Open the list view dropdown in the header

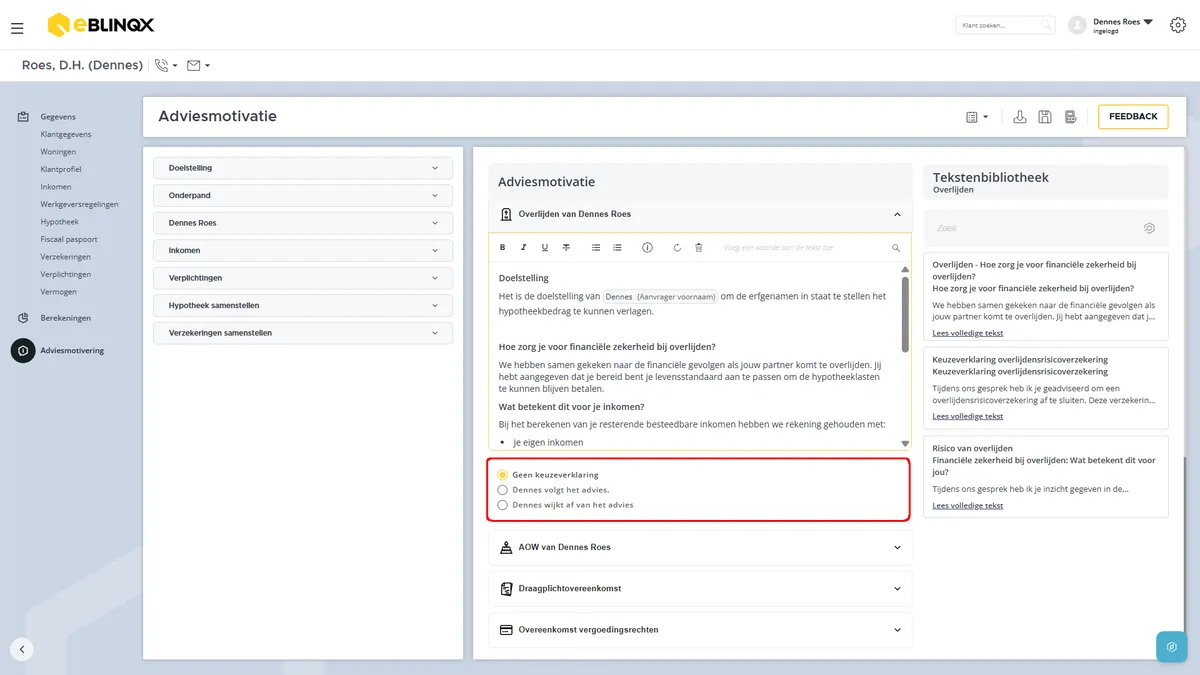tap(977, 117)
